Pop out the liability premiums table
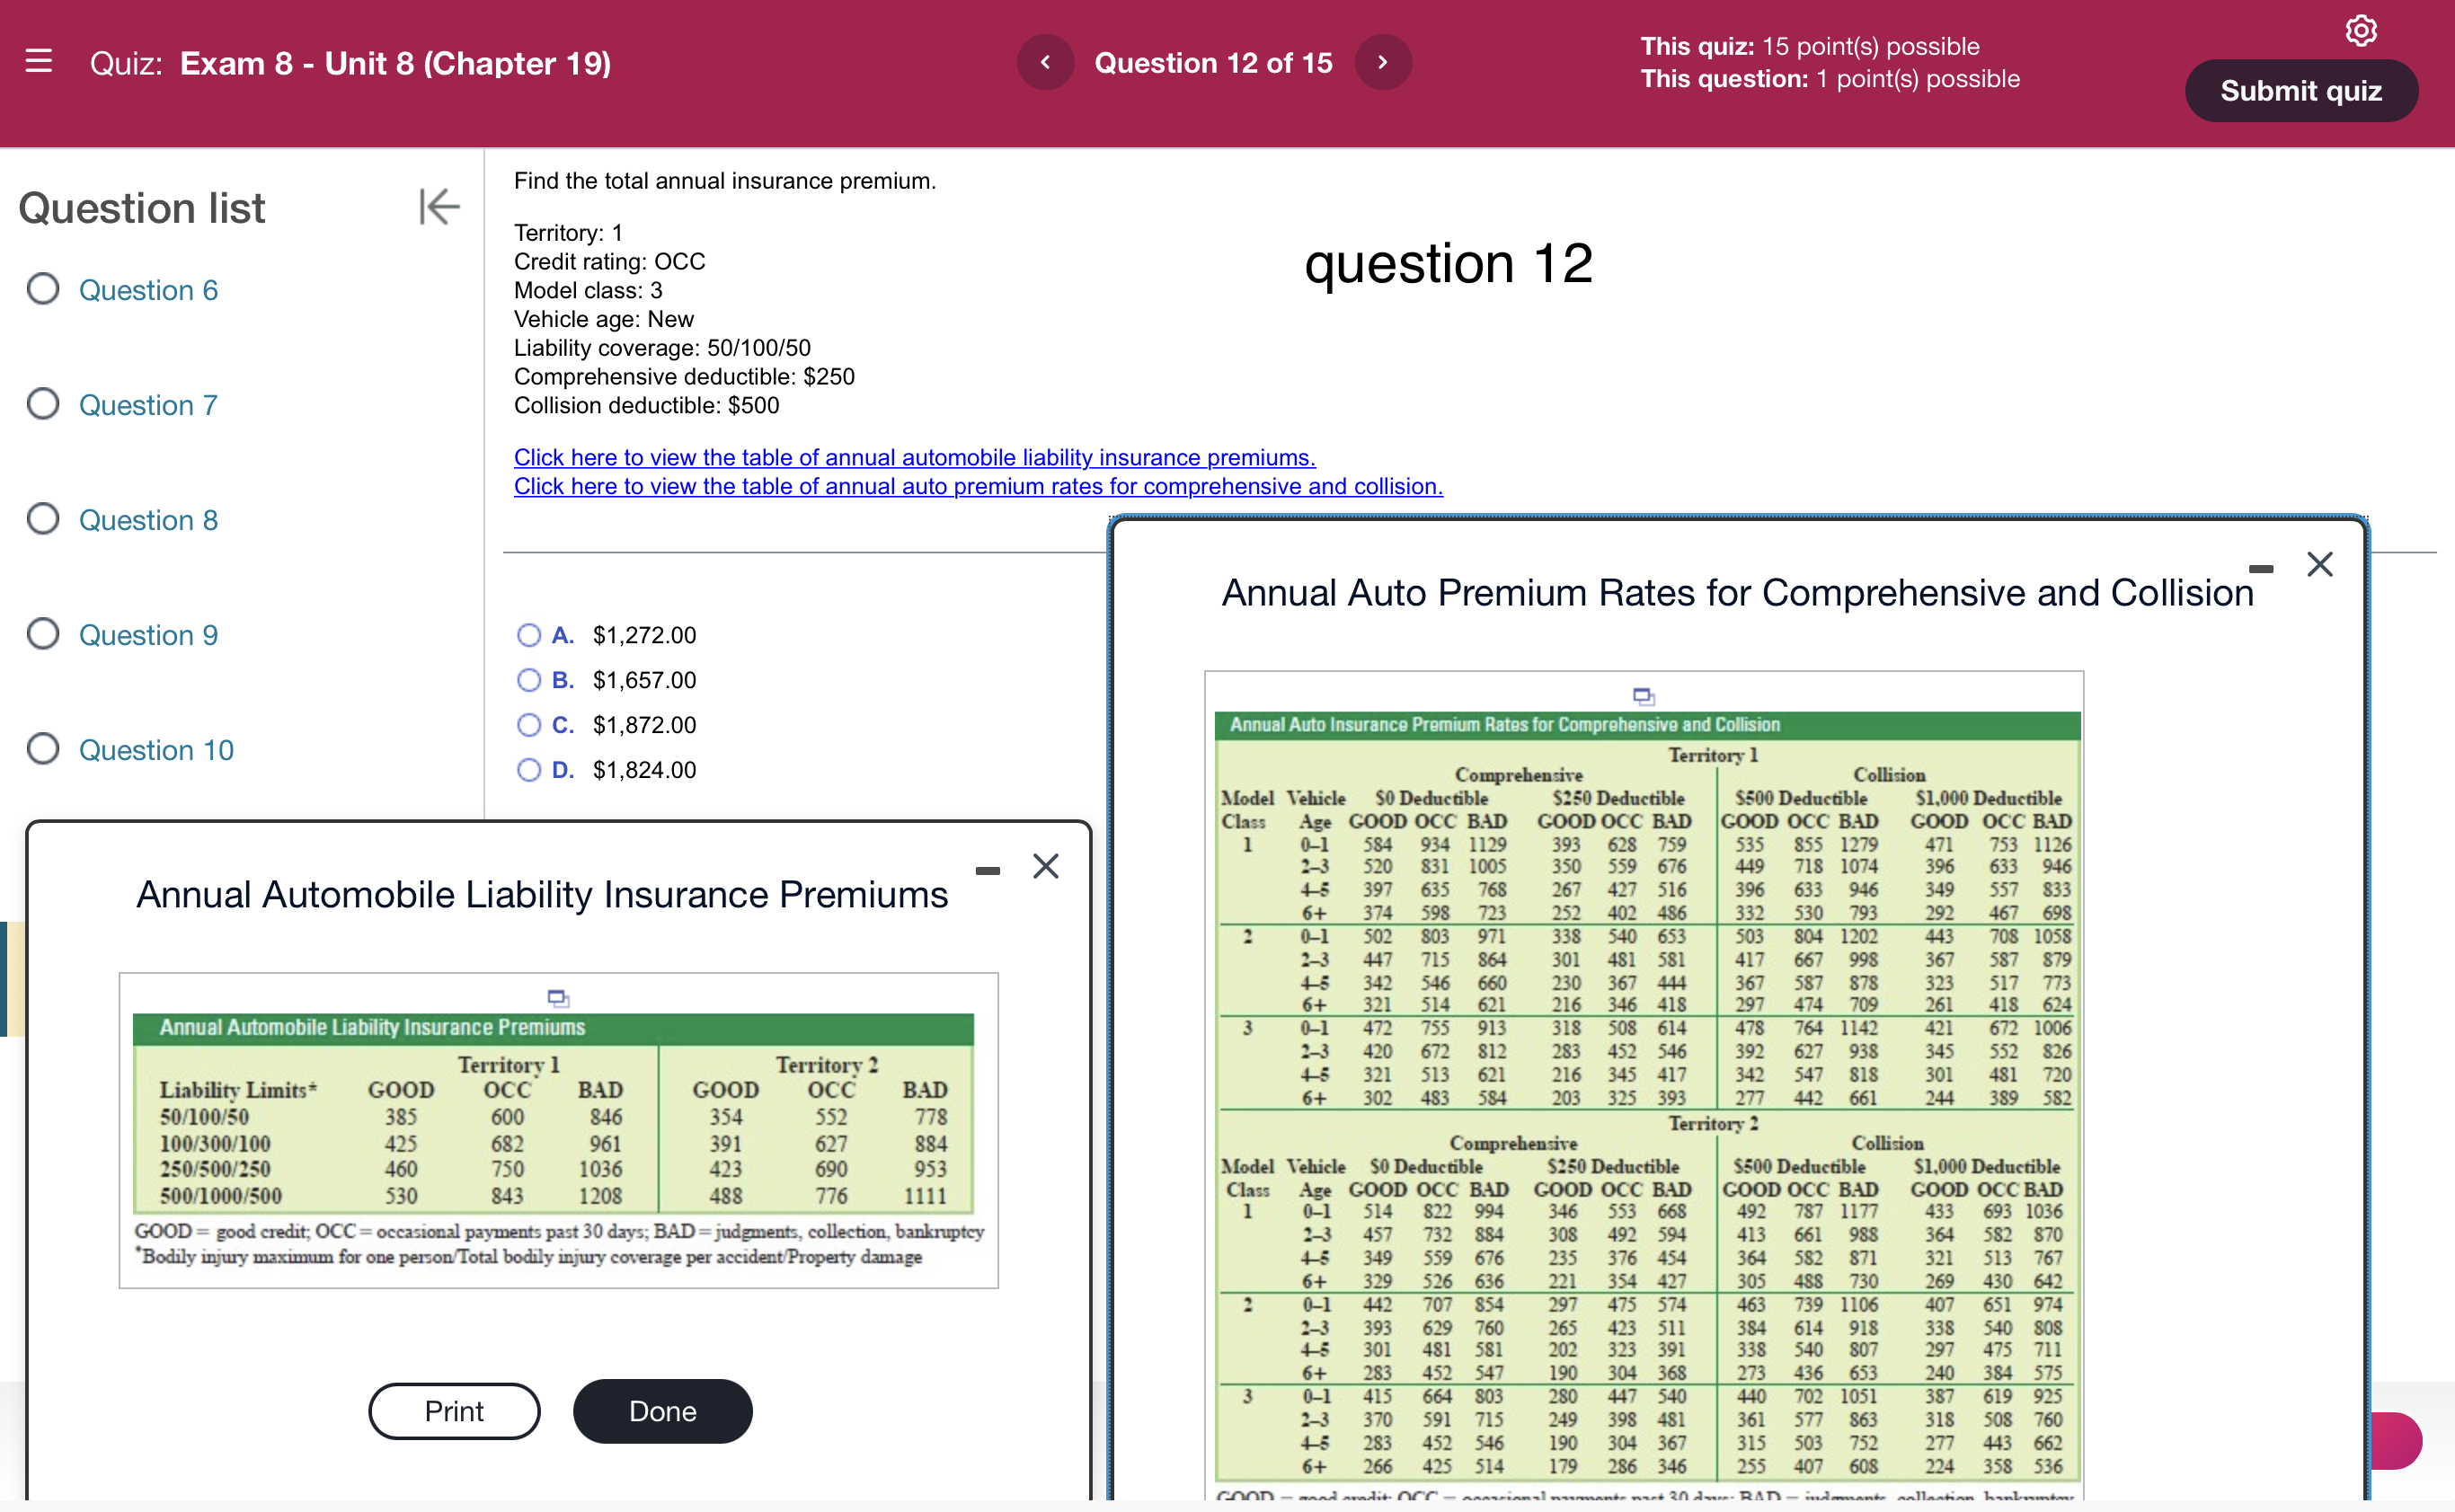Image resolution: width=2455 pixels, height=1512 pixels. pyautogui.click(x=558, y=997)
